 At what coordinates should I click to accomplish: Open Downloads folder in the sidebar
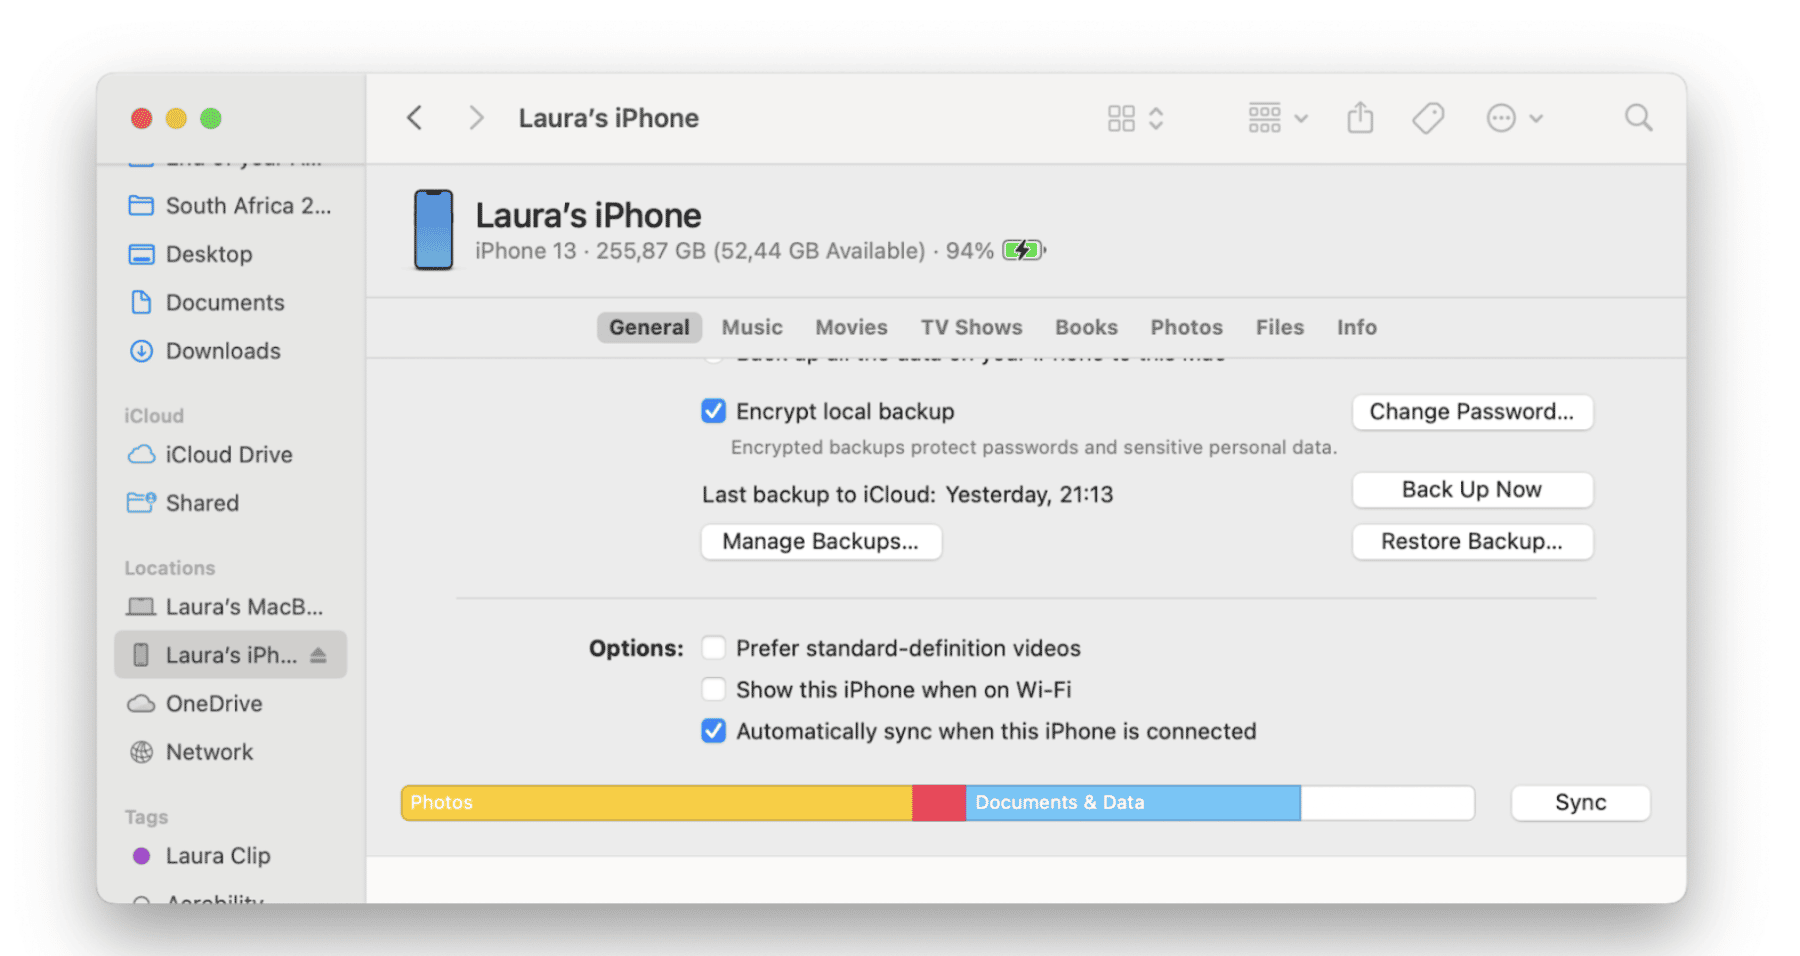coord(222,351)
